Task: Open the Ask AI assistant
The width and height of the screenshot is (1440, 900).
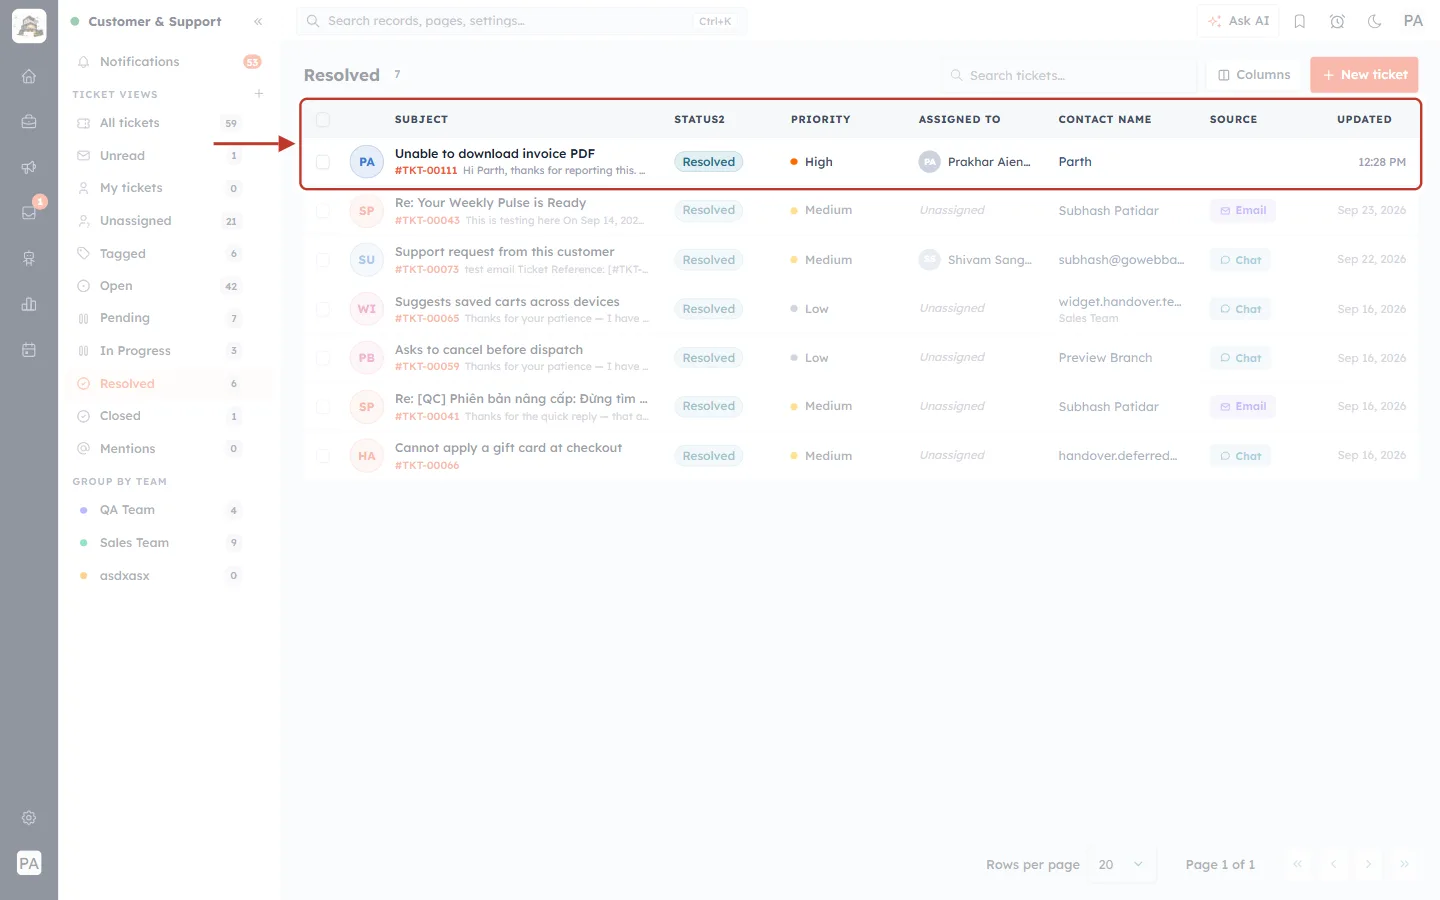Action: (1238, 21)
